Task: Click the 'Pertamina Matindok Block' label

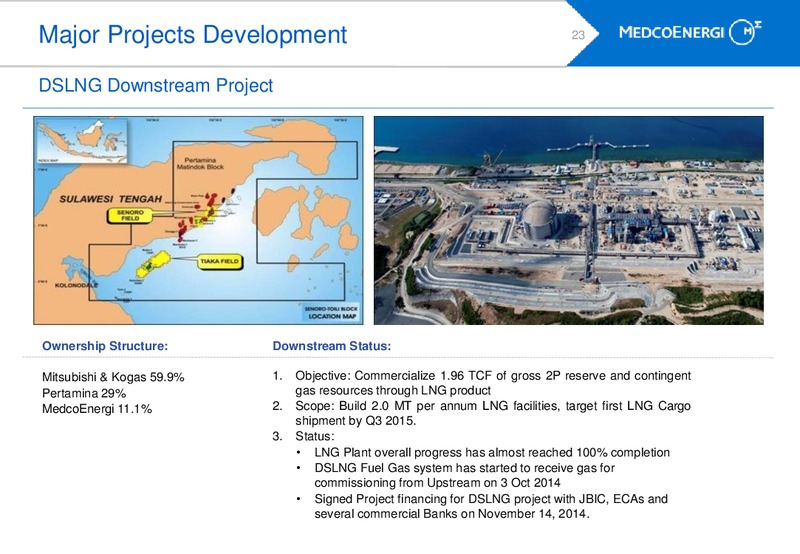Action: pos(200,163)
